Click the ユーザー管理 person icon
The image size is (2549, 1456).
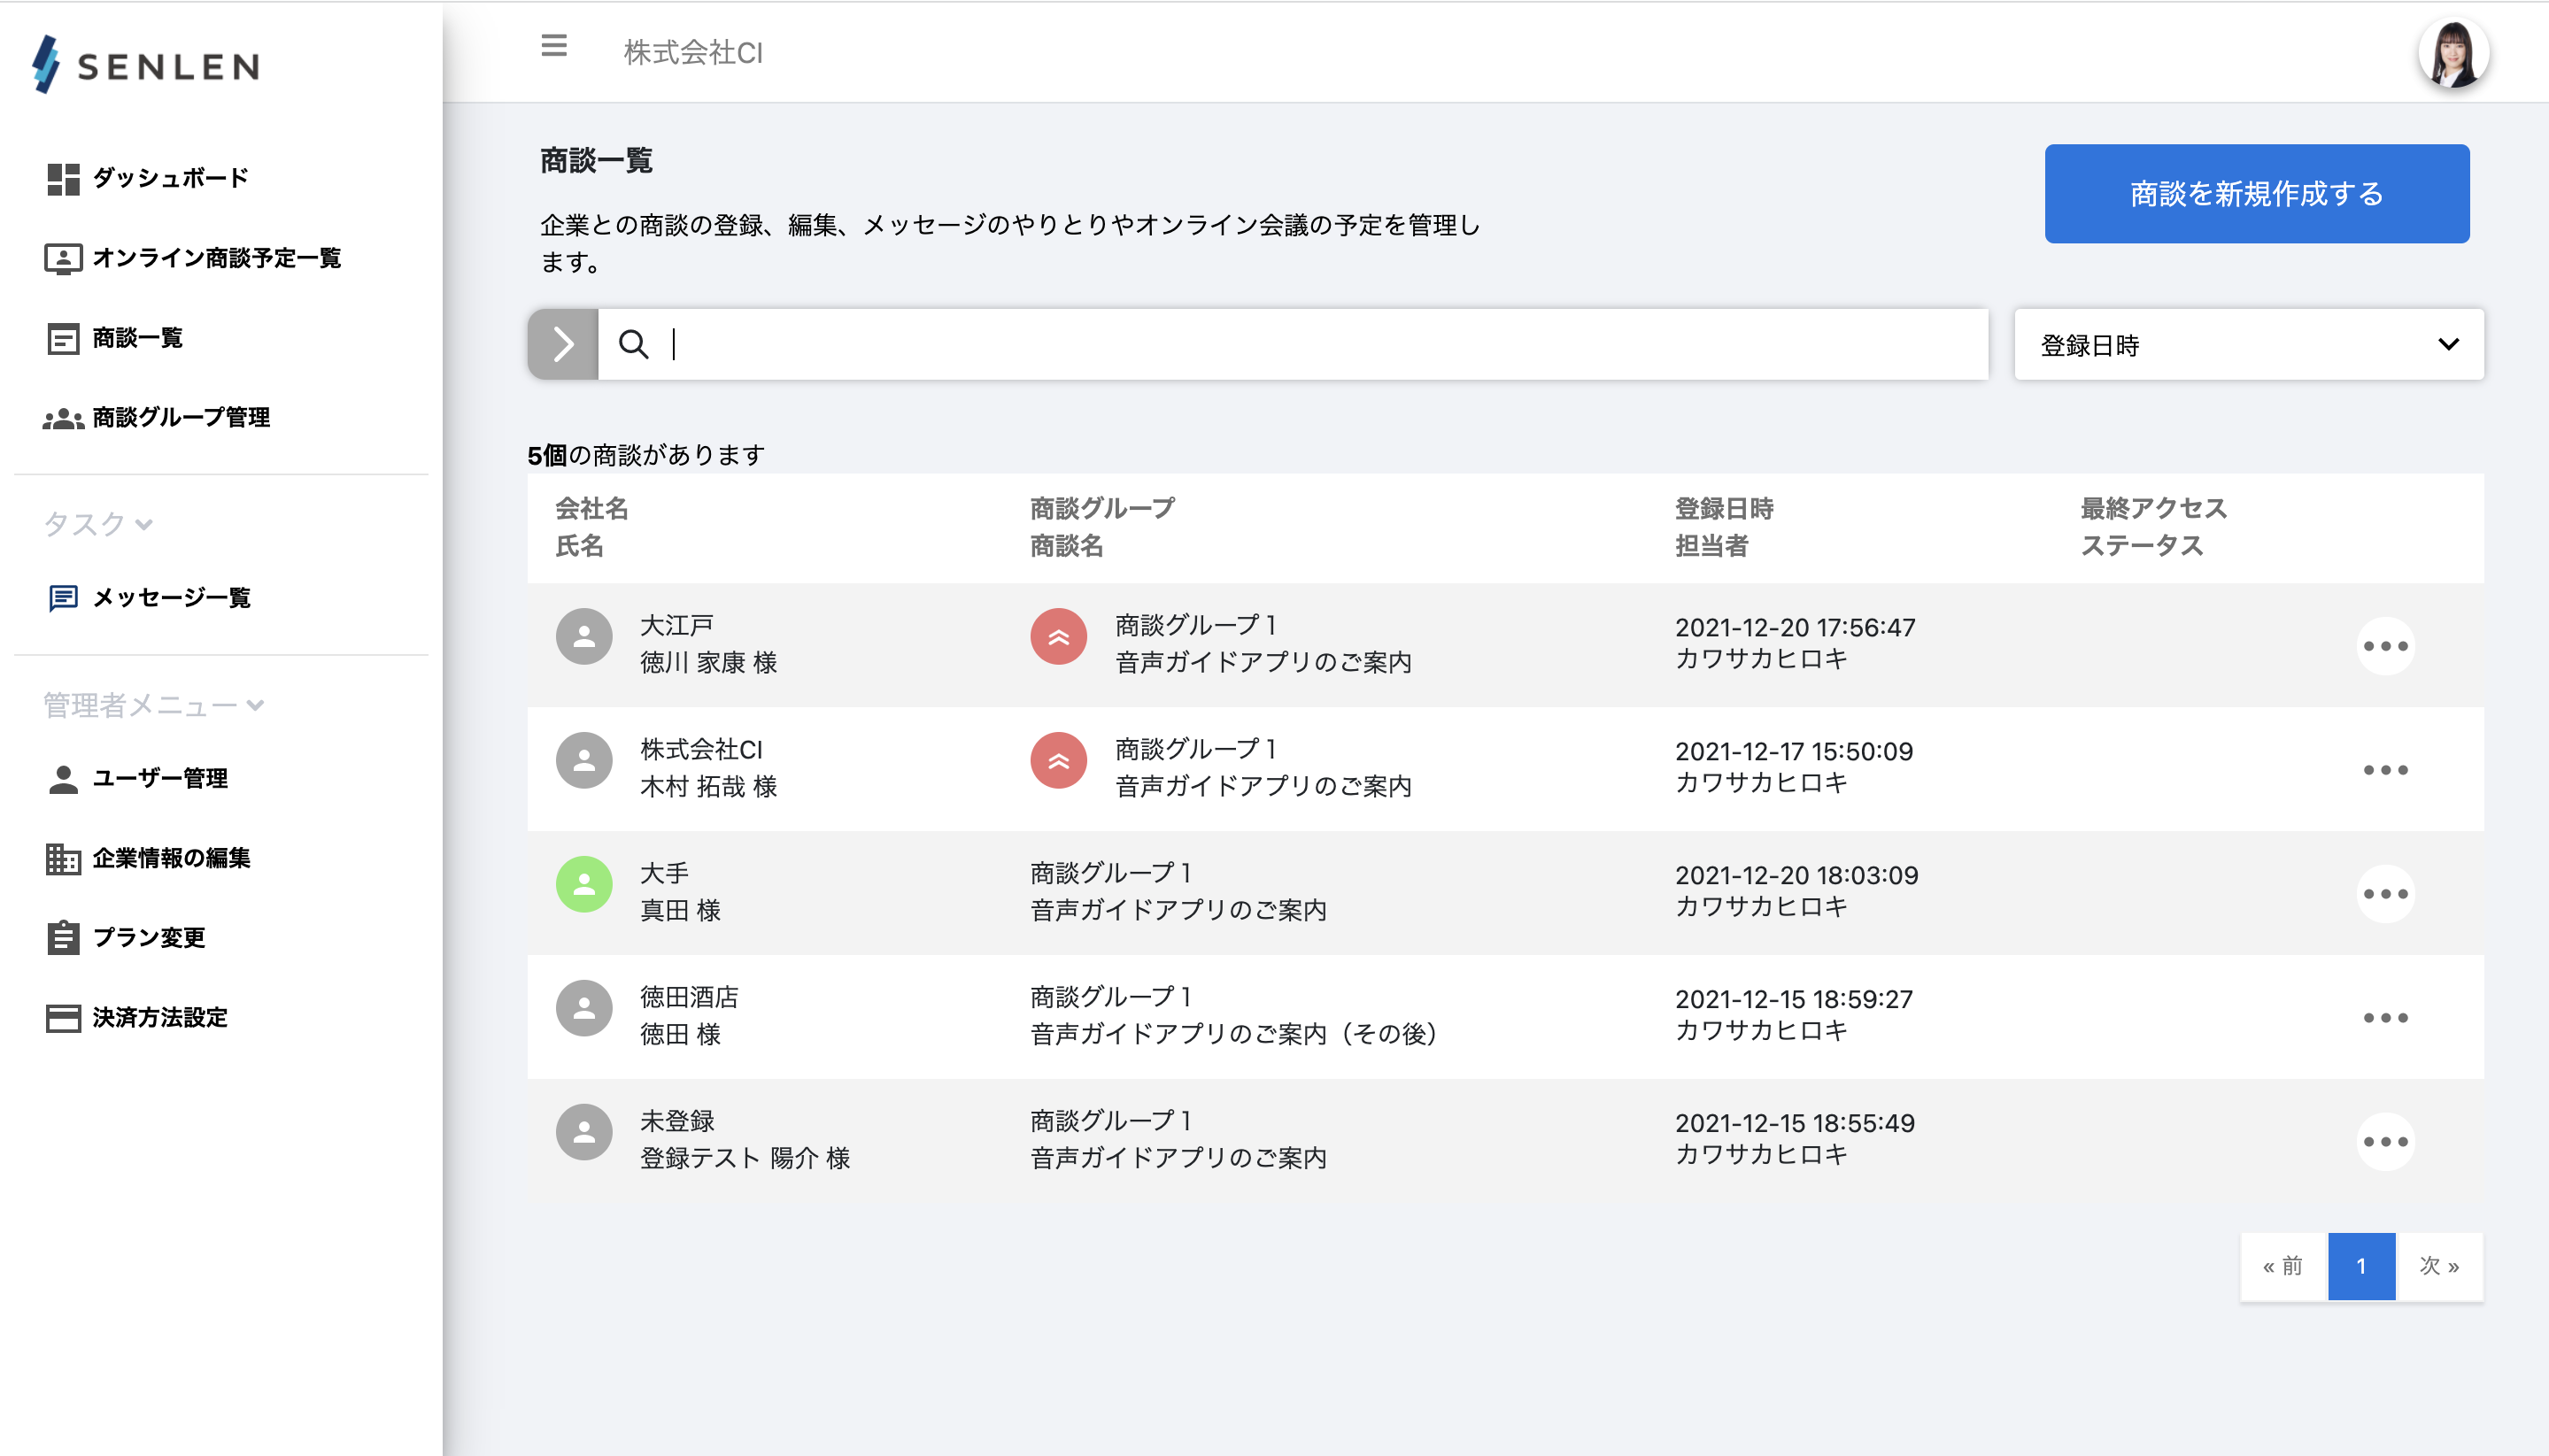(x=63, y=778)
